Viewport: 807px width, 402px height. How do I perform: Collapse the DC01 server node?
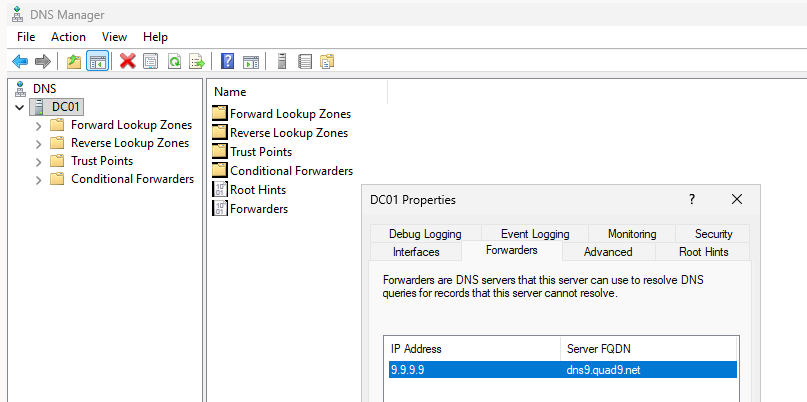(19, 108)
